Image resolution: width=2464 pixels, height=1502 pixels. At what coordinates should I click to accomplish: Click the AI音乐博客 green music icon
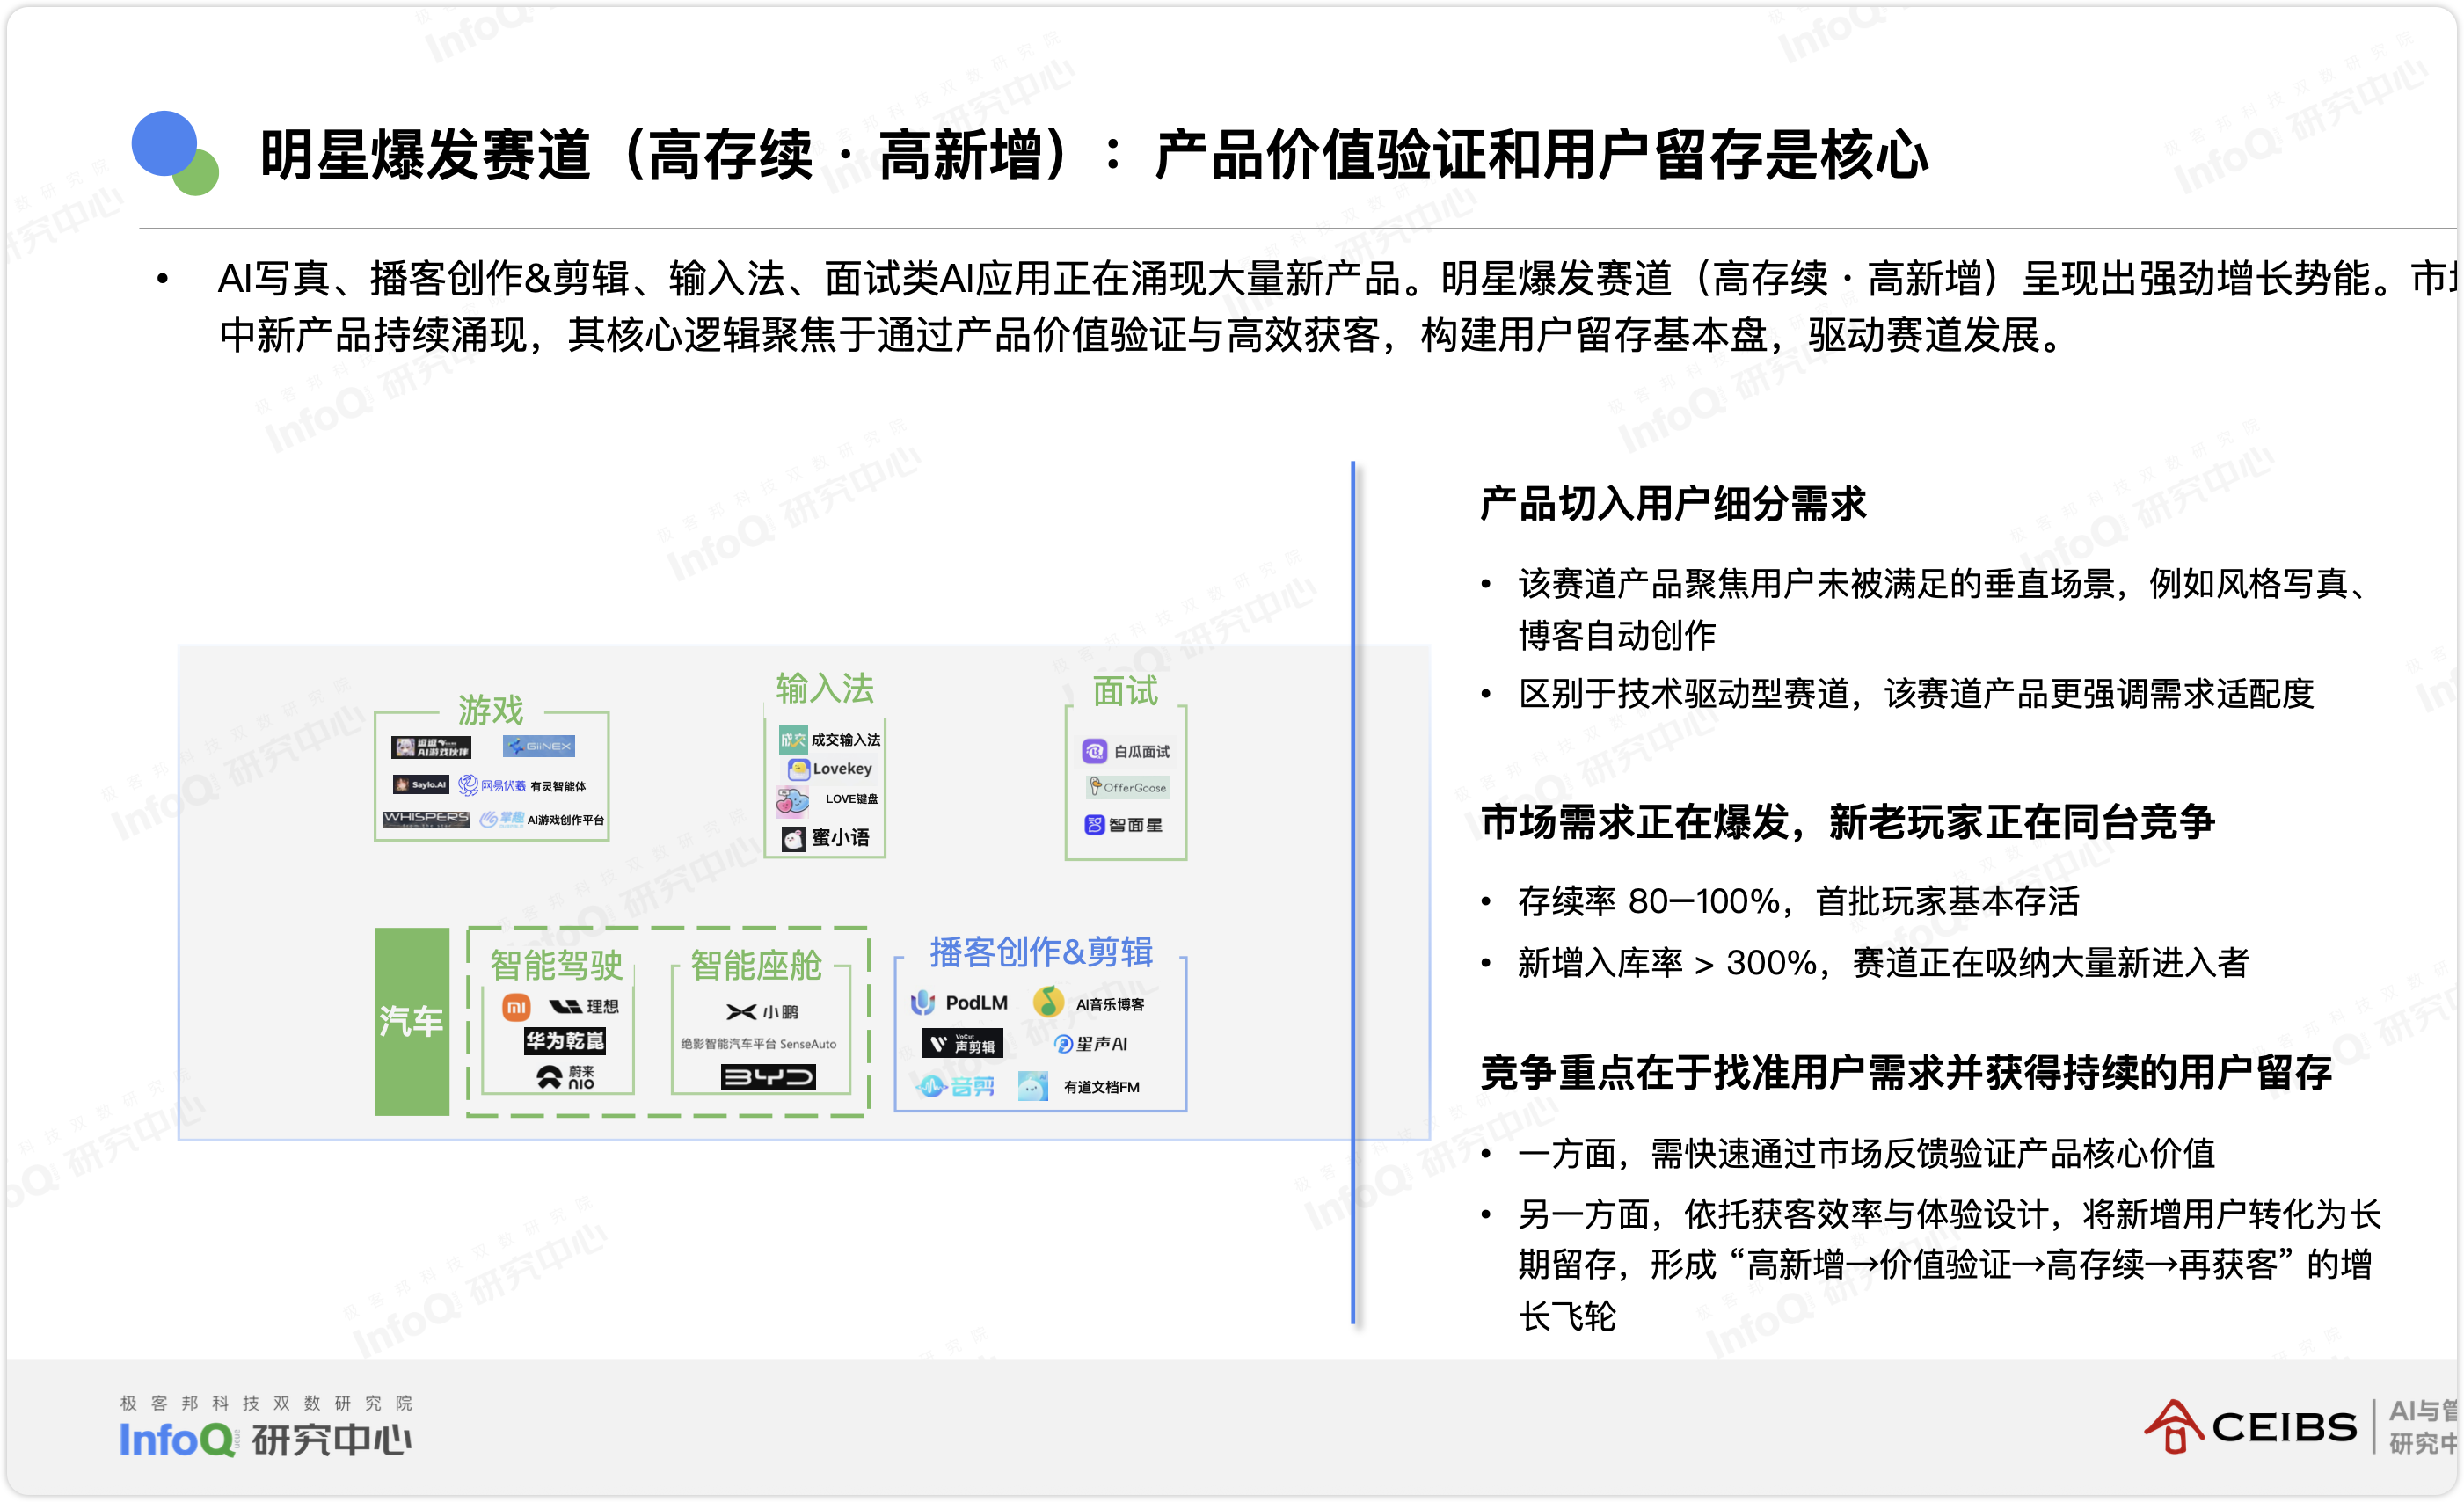coord(1048,1001)
